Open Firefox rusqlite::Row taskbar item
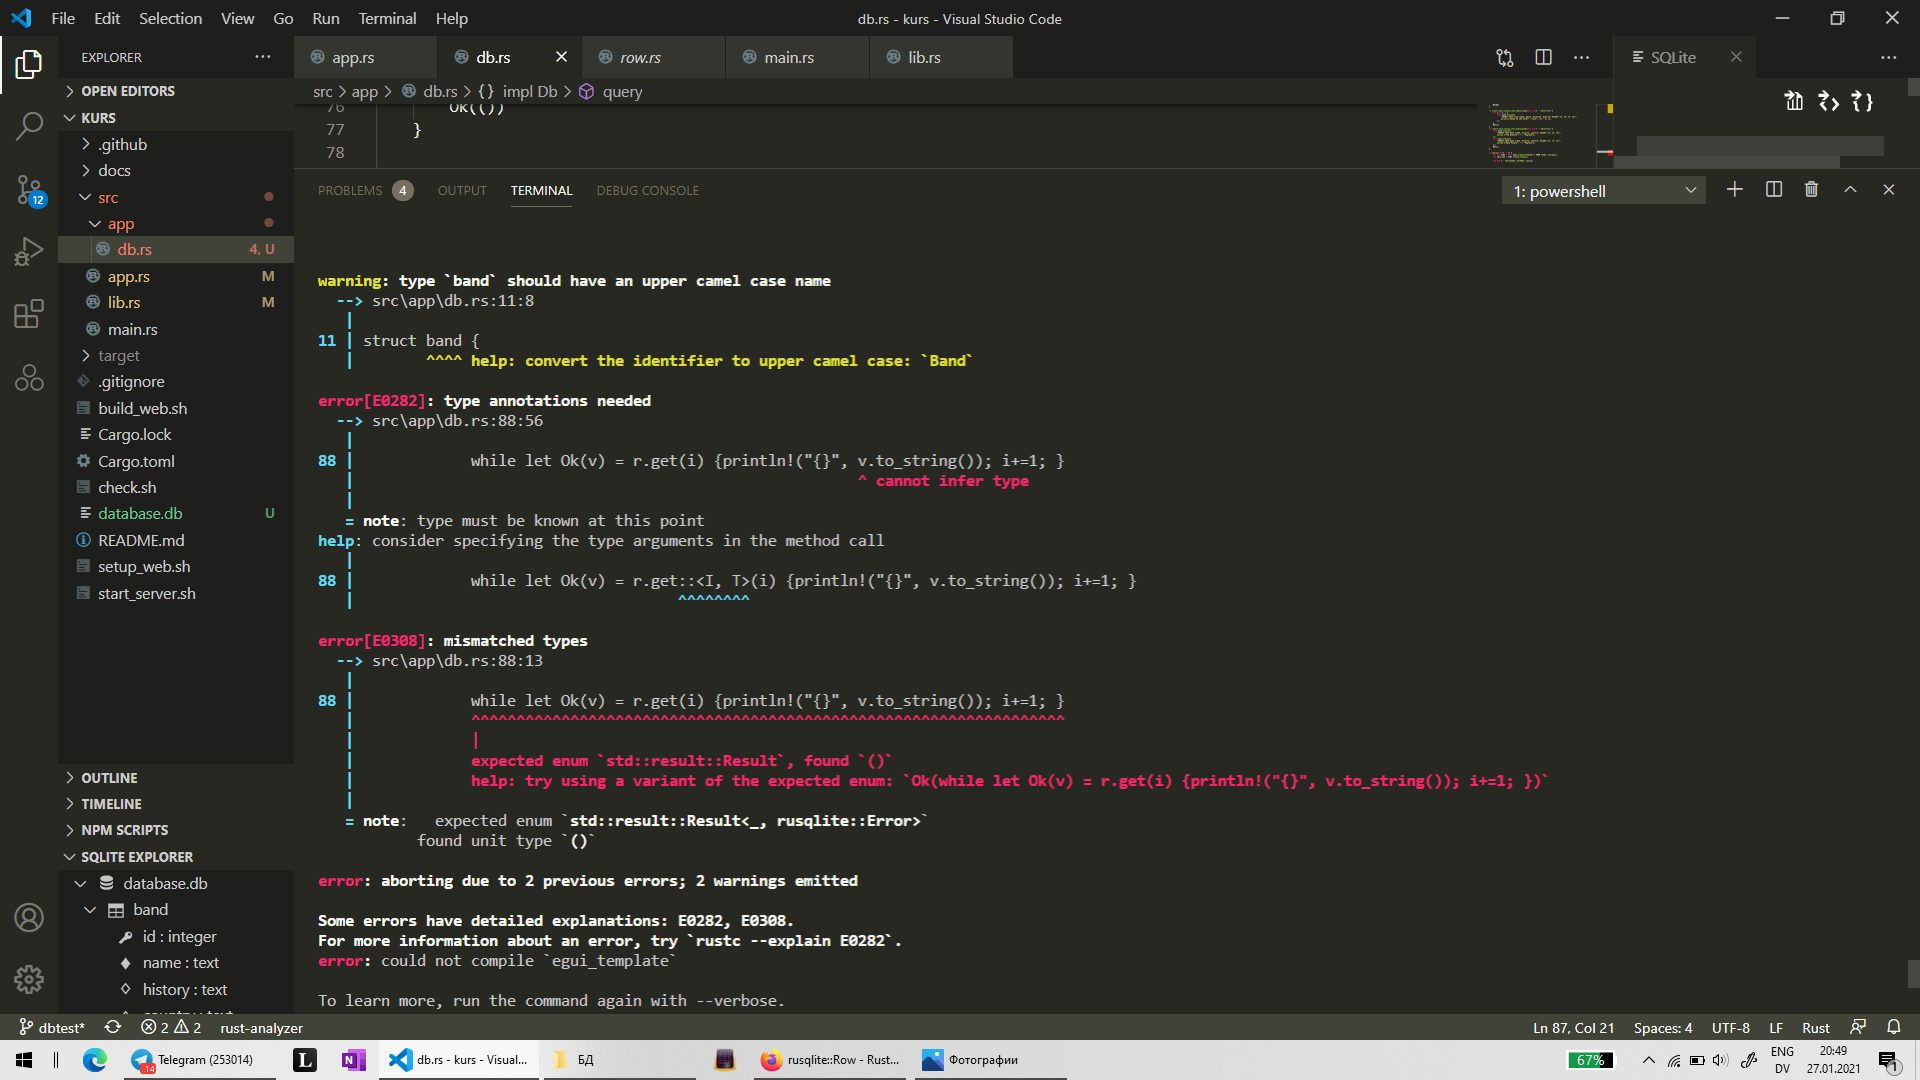The width and height of the screenshot is (1920, 1080). (x=829, y=1060)
